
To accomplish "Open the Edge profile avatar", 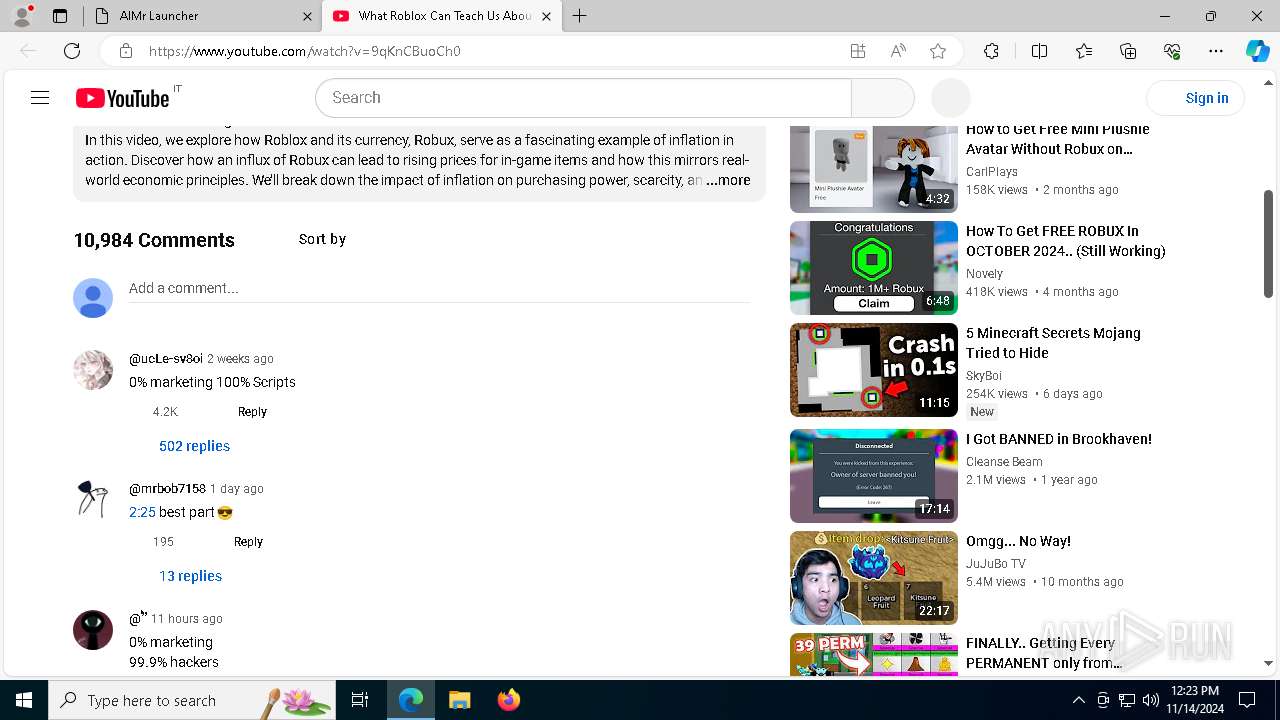I will click(22, 16).
